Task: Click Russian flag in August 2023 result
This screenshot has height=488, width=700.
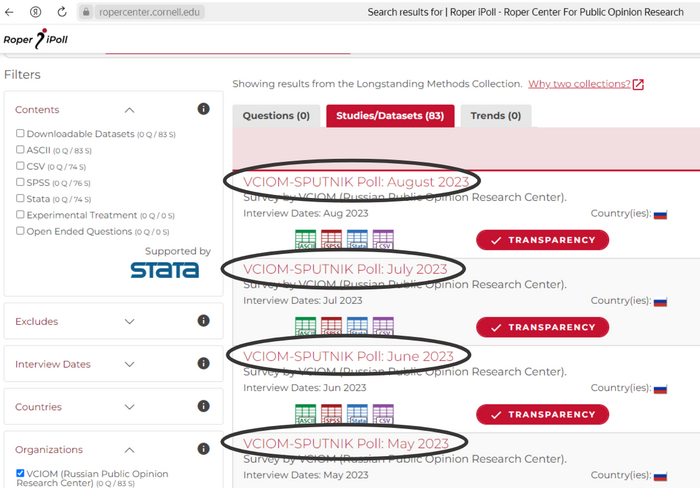Action: (x=660, y=215)
